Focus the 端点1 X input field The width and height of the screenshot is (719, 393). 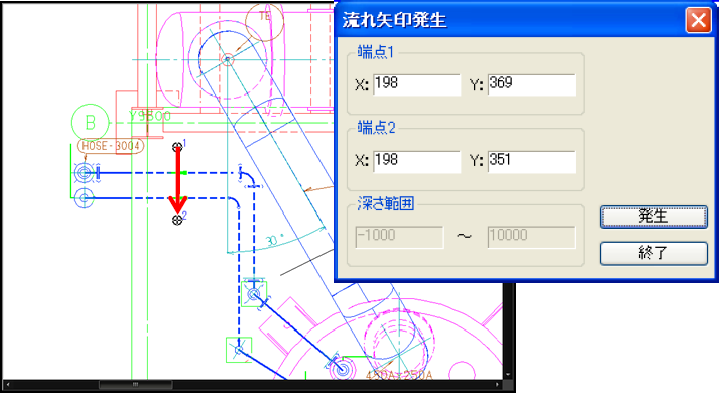coord(417,85)
